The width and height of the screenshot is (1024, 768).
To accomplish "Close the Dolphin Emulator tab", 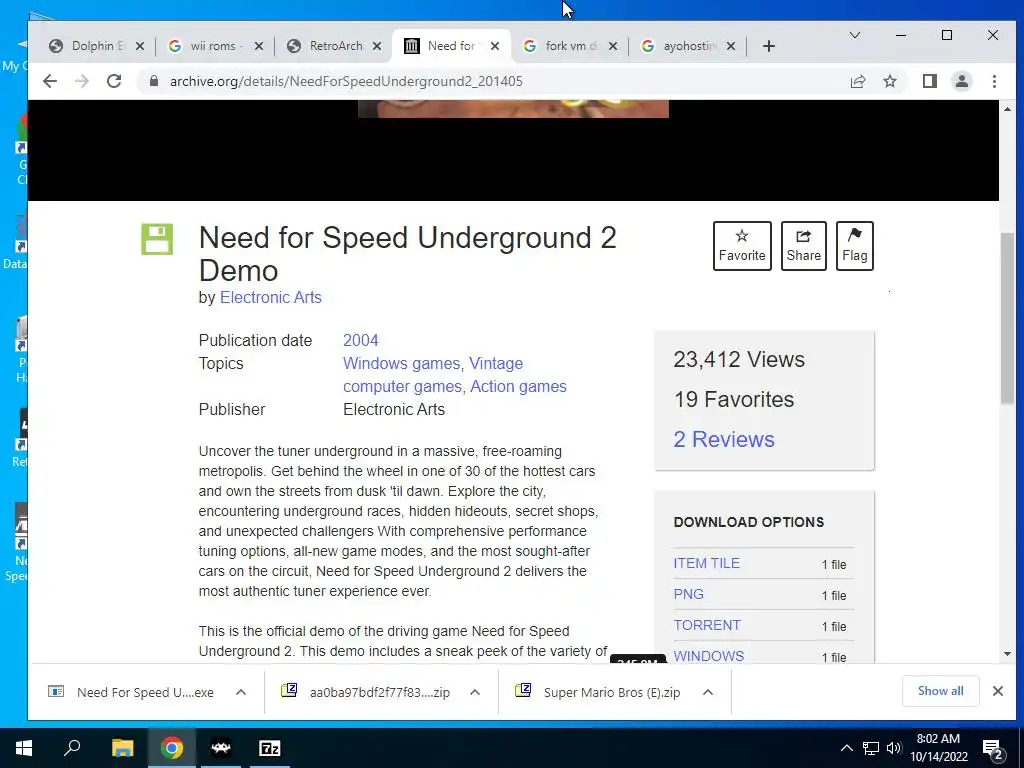I will point(140,46).
